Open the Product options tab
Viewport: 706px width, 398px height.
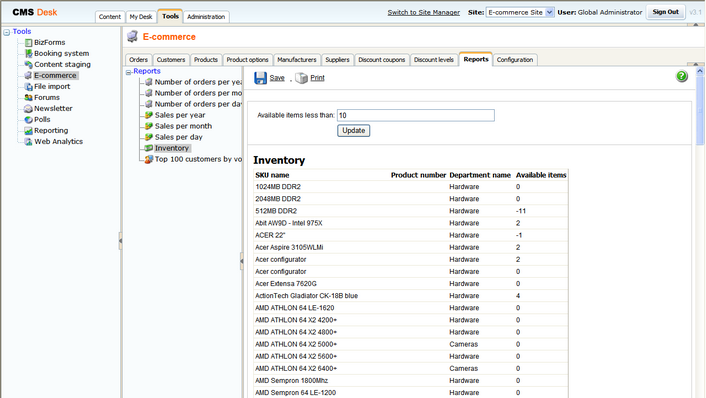pyautogui.click(x=247, y=59)
